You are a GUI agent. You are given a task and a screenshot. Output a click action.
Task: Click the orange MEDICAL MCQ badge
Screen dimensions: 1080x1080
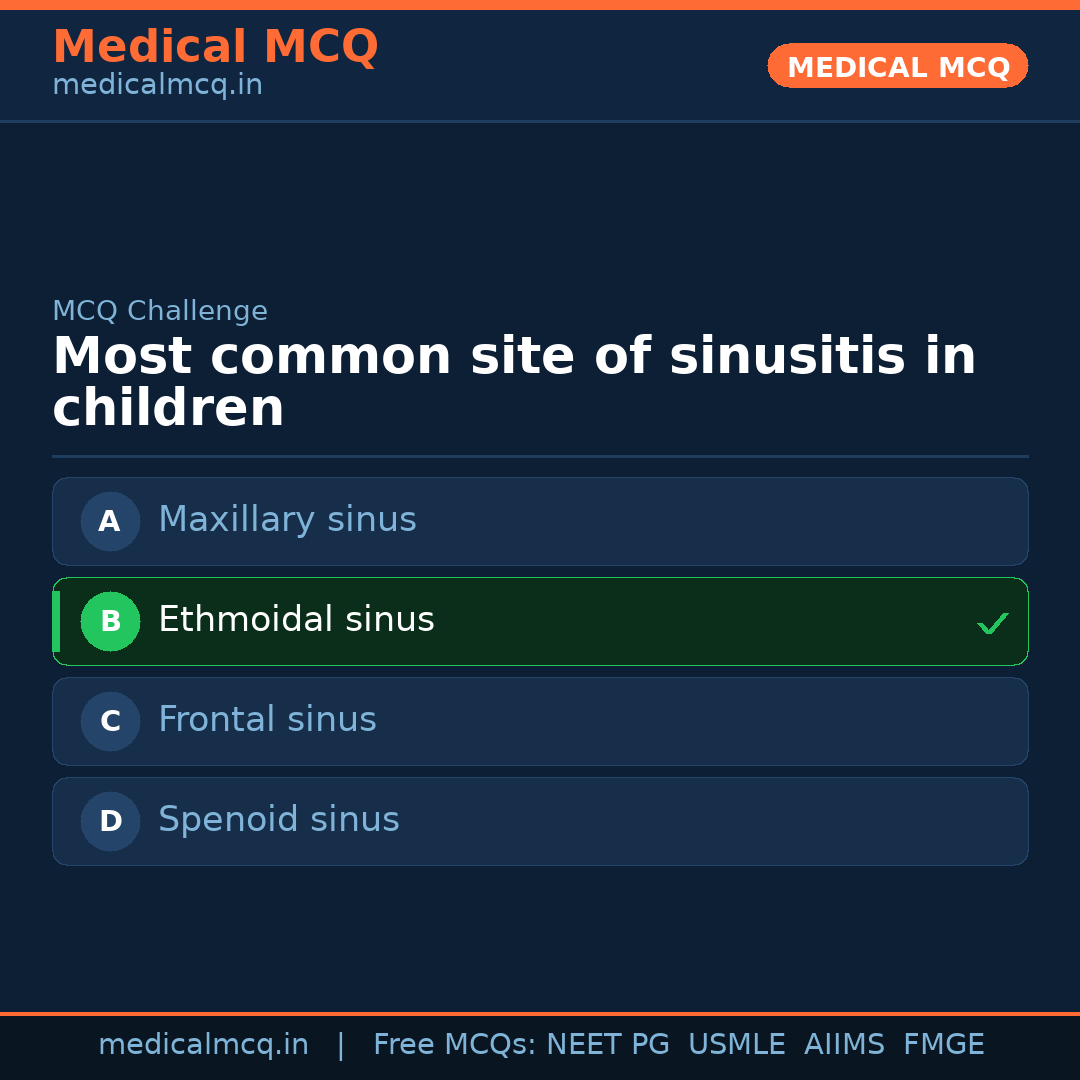897,66
